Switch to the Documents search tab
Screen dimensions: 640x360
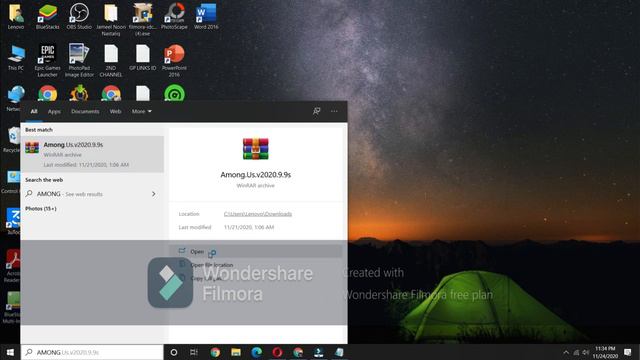[85, 111]
